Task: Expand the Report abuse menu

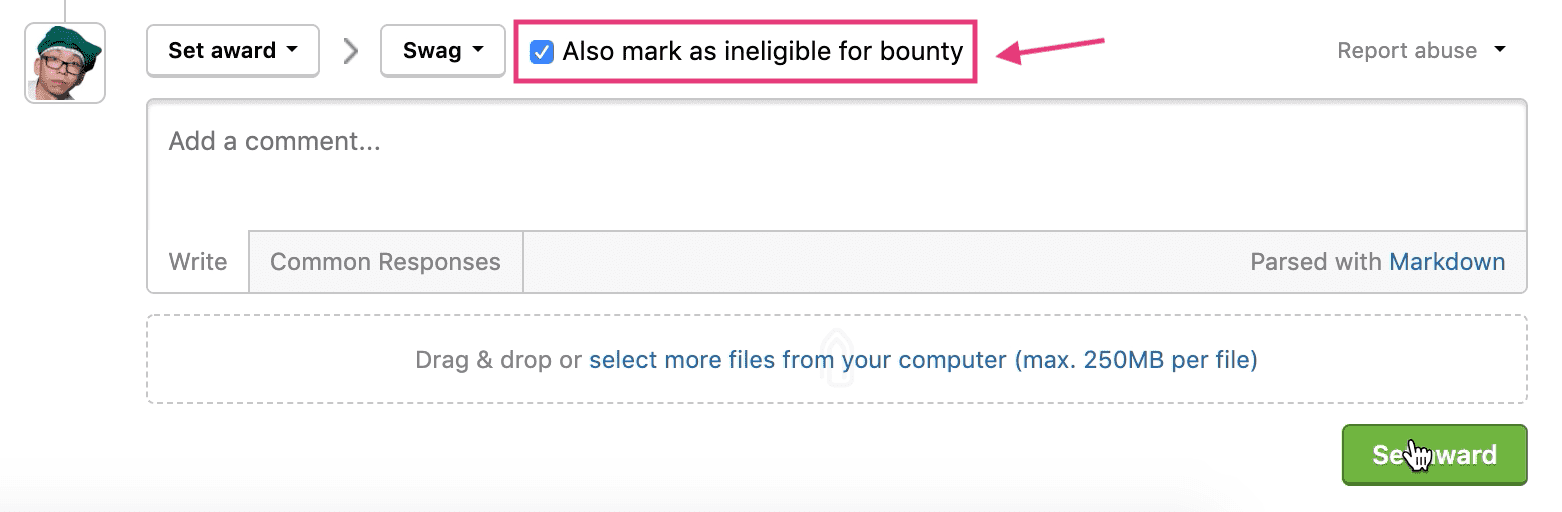Action: point(1406,51)
